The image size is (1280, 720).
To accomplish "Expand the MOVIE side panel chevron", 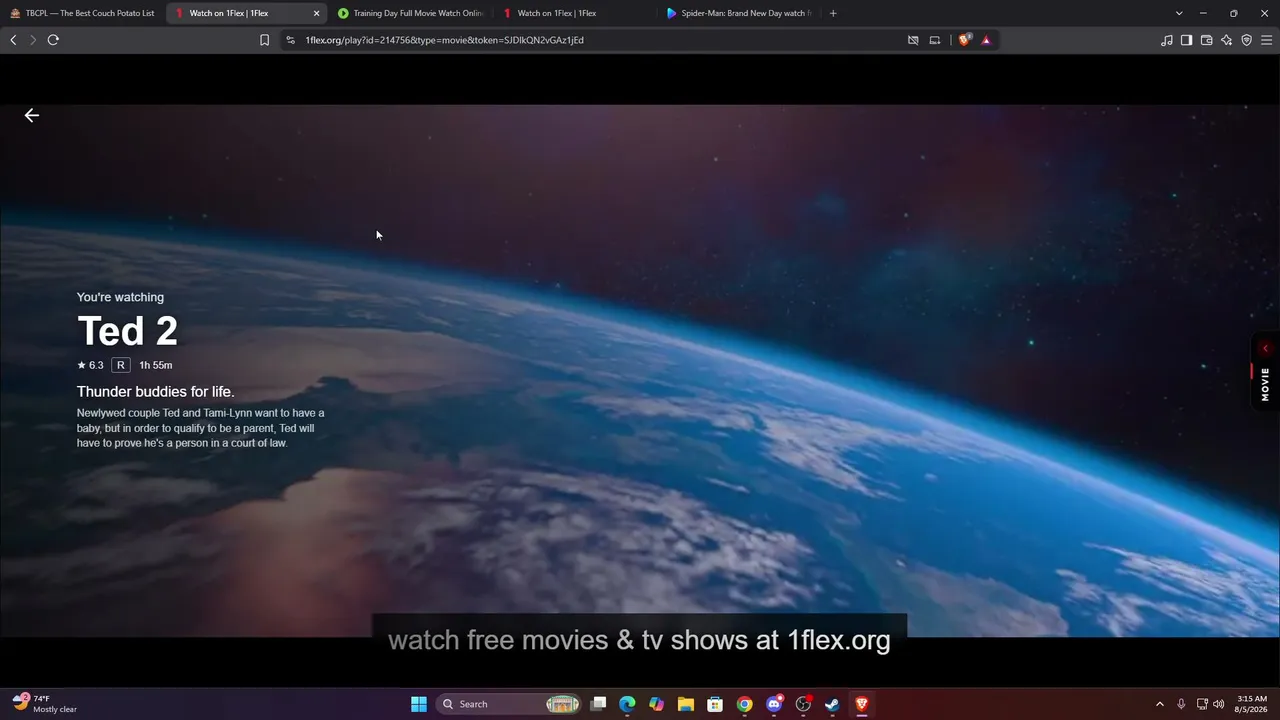I will coord(1265,348).
